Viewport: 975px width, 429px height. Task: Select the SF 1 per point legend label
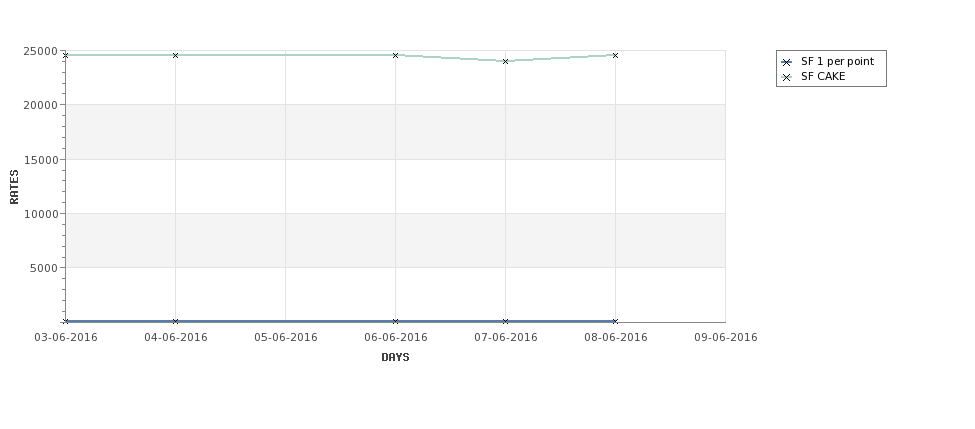(x=838, y=62)
